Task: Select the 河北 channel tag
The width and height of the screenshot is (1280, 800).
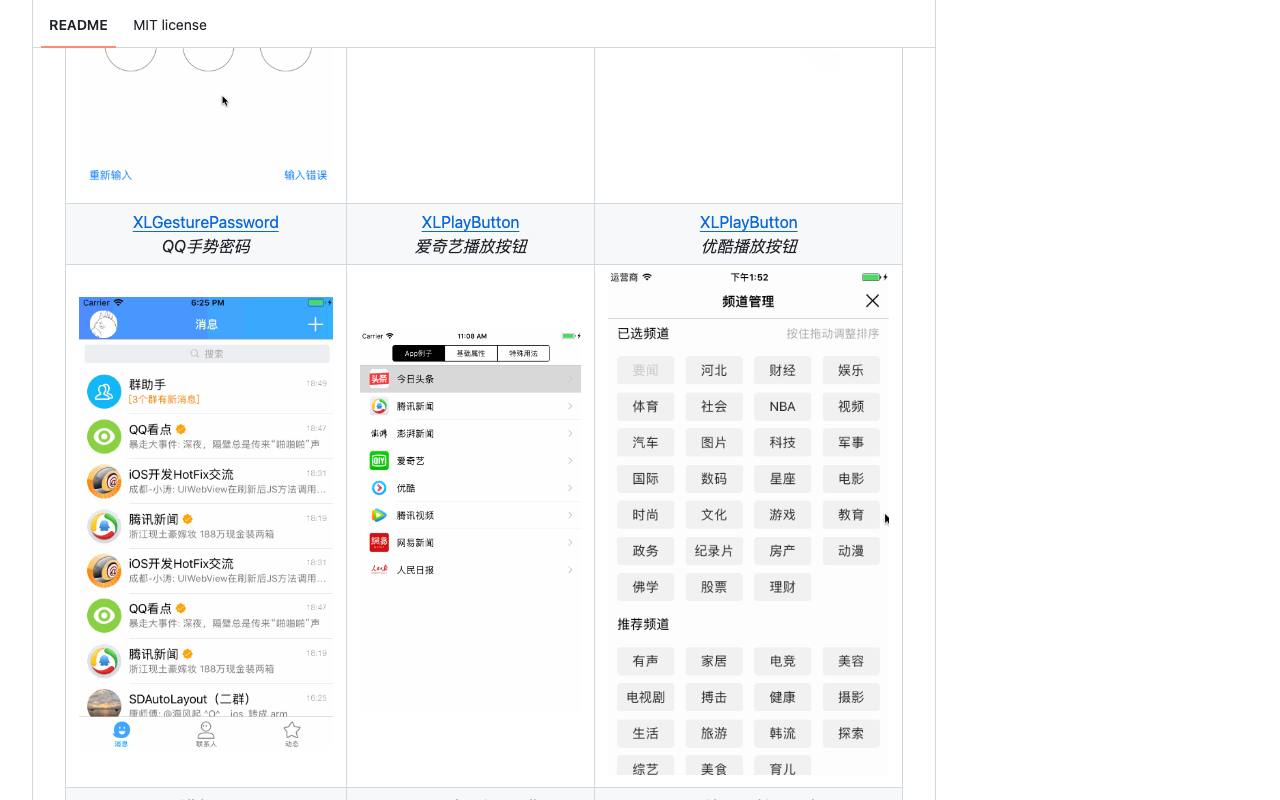Action: pos(714,370)
